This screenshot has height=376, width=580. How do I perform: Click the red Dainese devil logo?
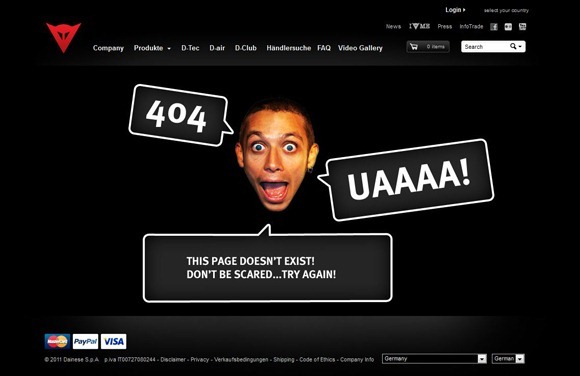click(63, 37)
